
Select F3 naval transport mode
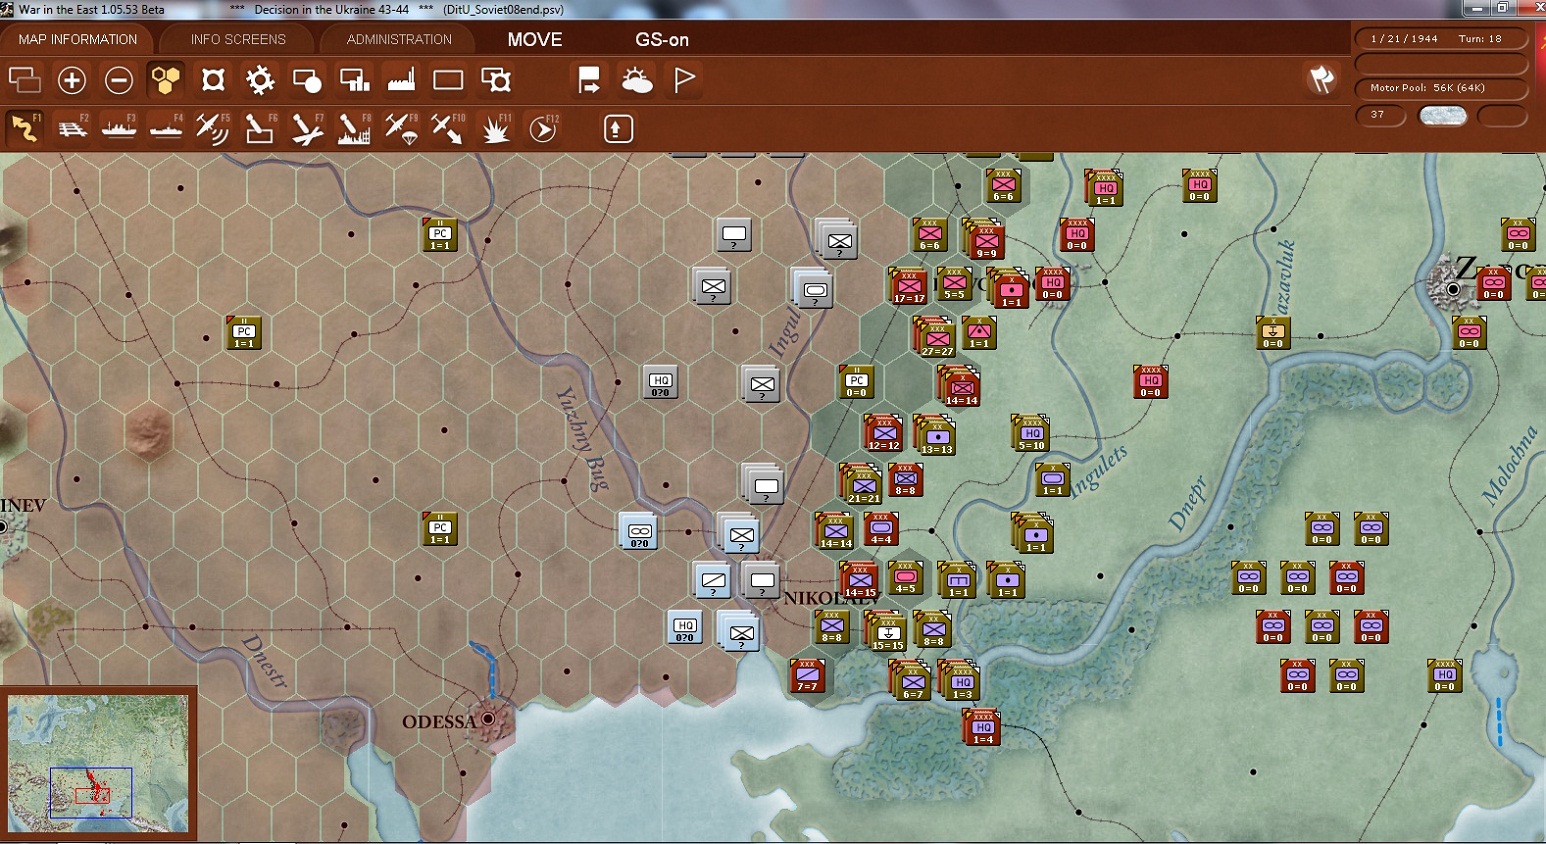pos(119,128)
